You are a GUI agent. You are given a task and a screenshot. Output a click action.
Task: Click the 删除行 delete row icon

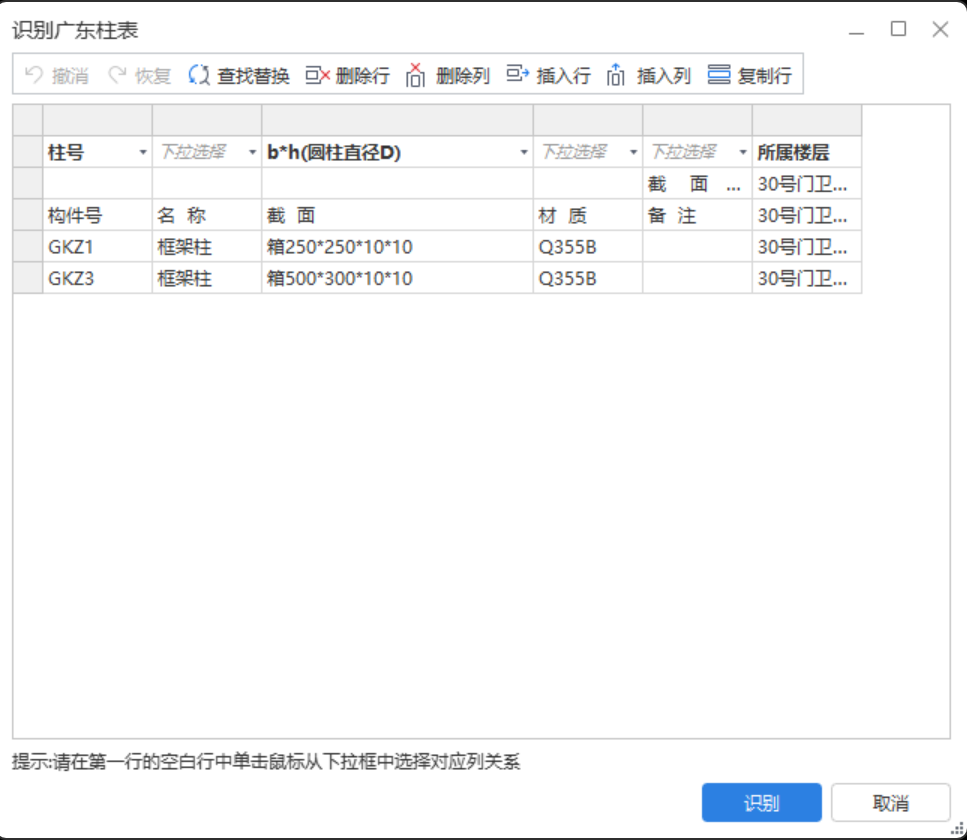coord(344,76)
